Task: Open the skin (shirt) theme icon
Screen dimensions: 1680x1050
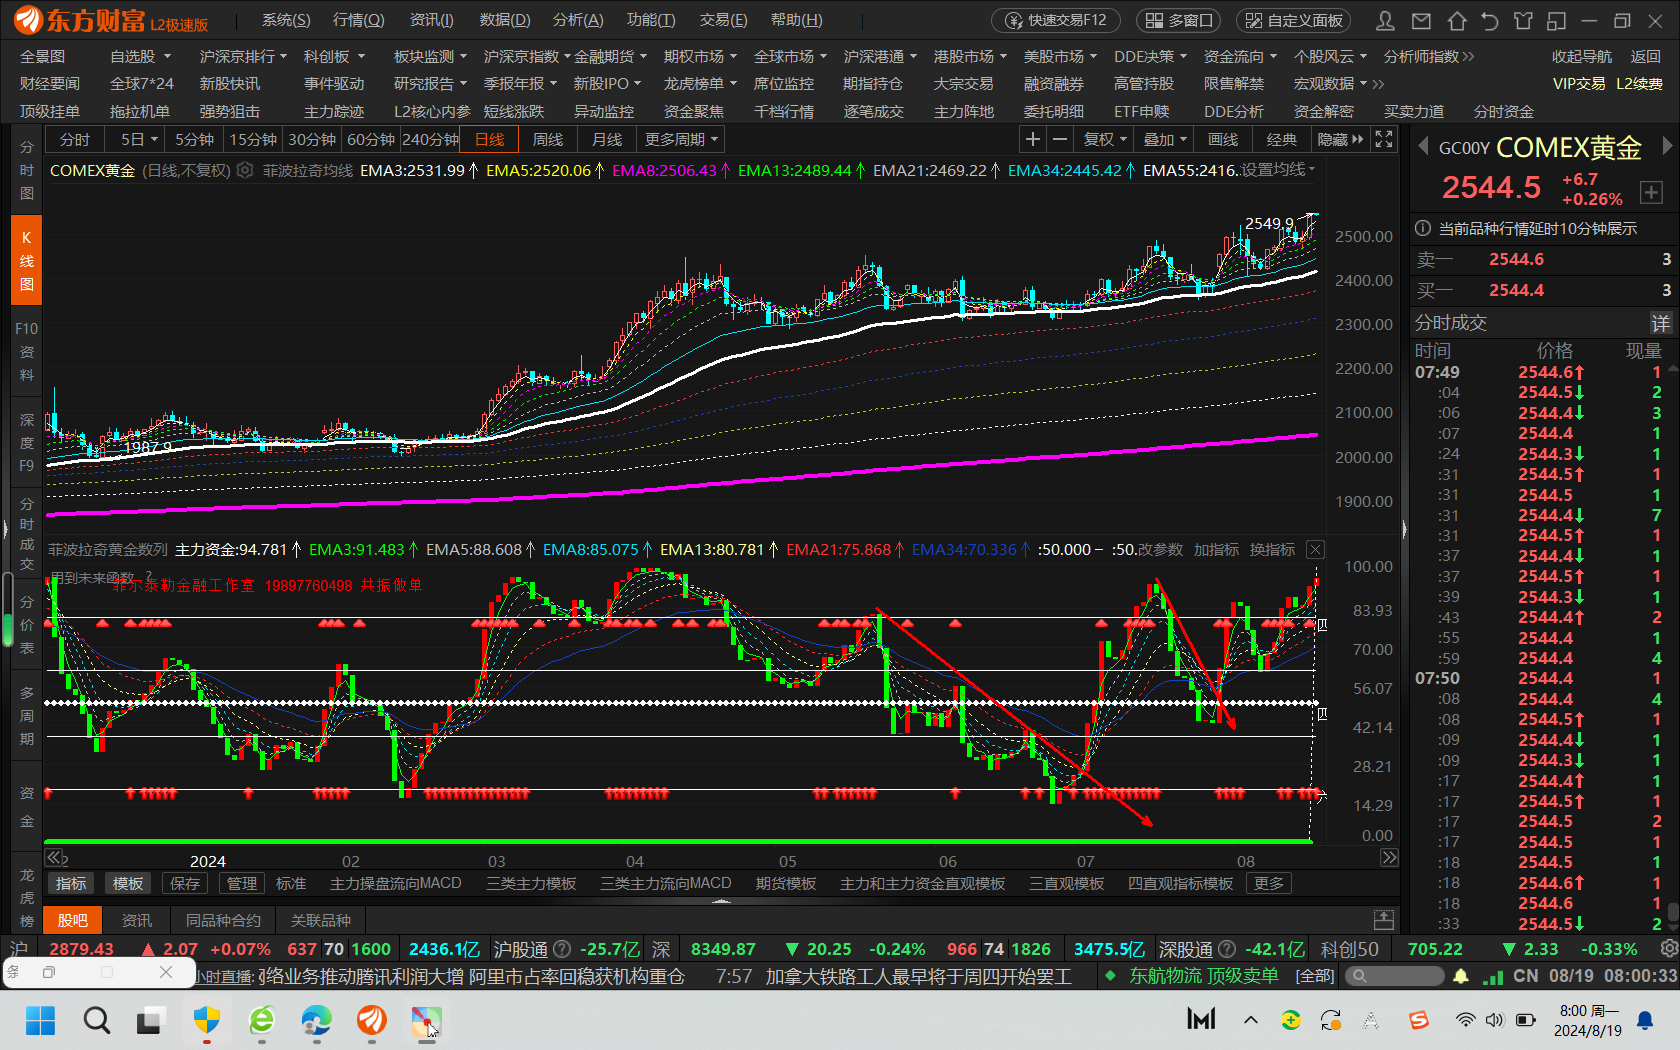Action: point(1523,20)
